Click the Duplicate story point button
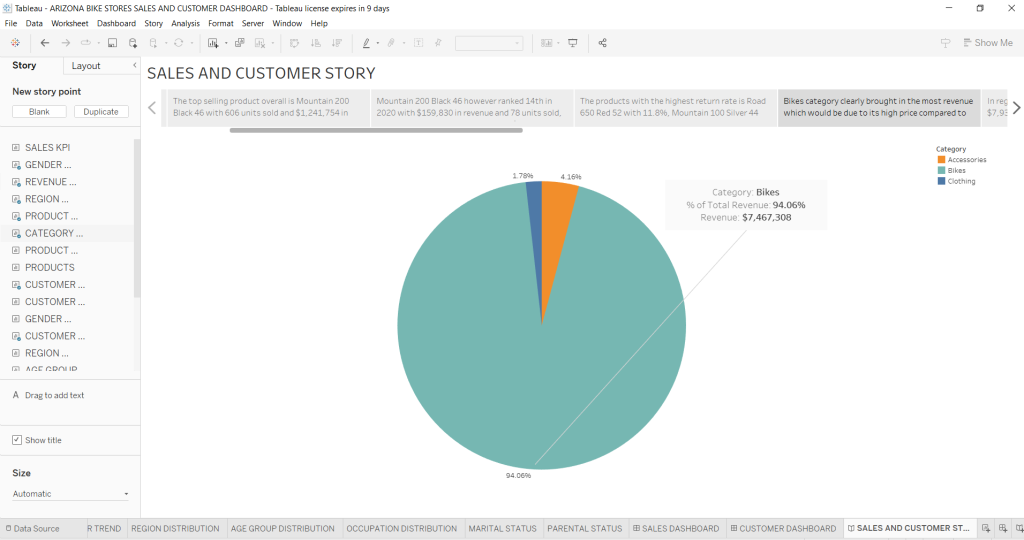This screenshot has height=540, width=1024. coord(101,112)
